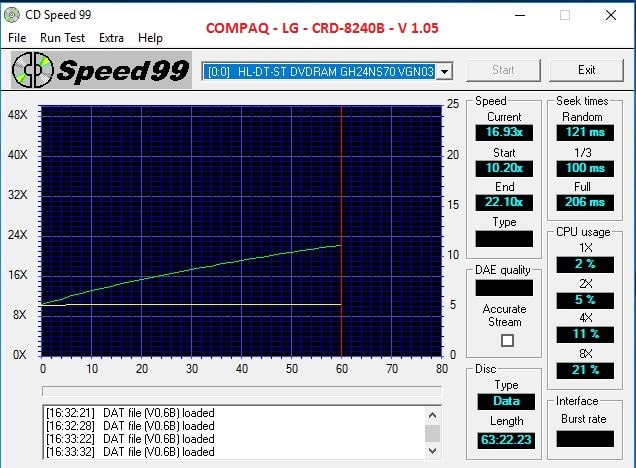636x468 pixels.
Task: Select the HL-DT-ST DVDRAM GH24NS70 drive field
Action: 319,71
